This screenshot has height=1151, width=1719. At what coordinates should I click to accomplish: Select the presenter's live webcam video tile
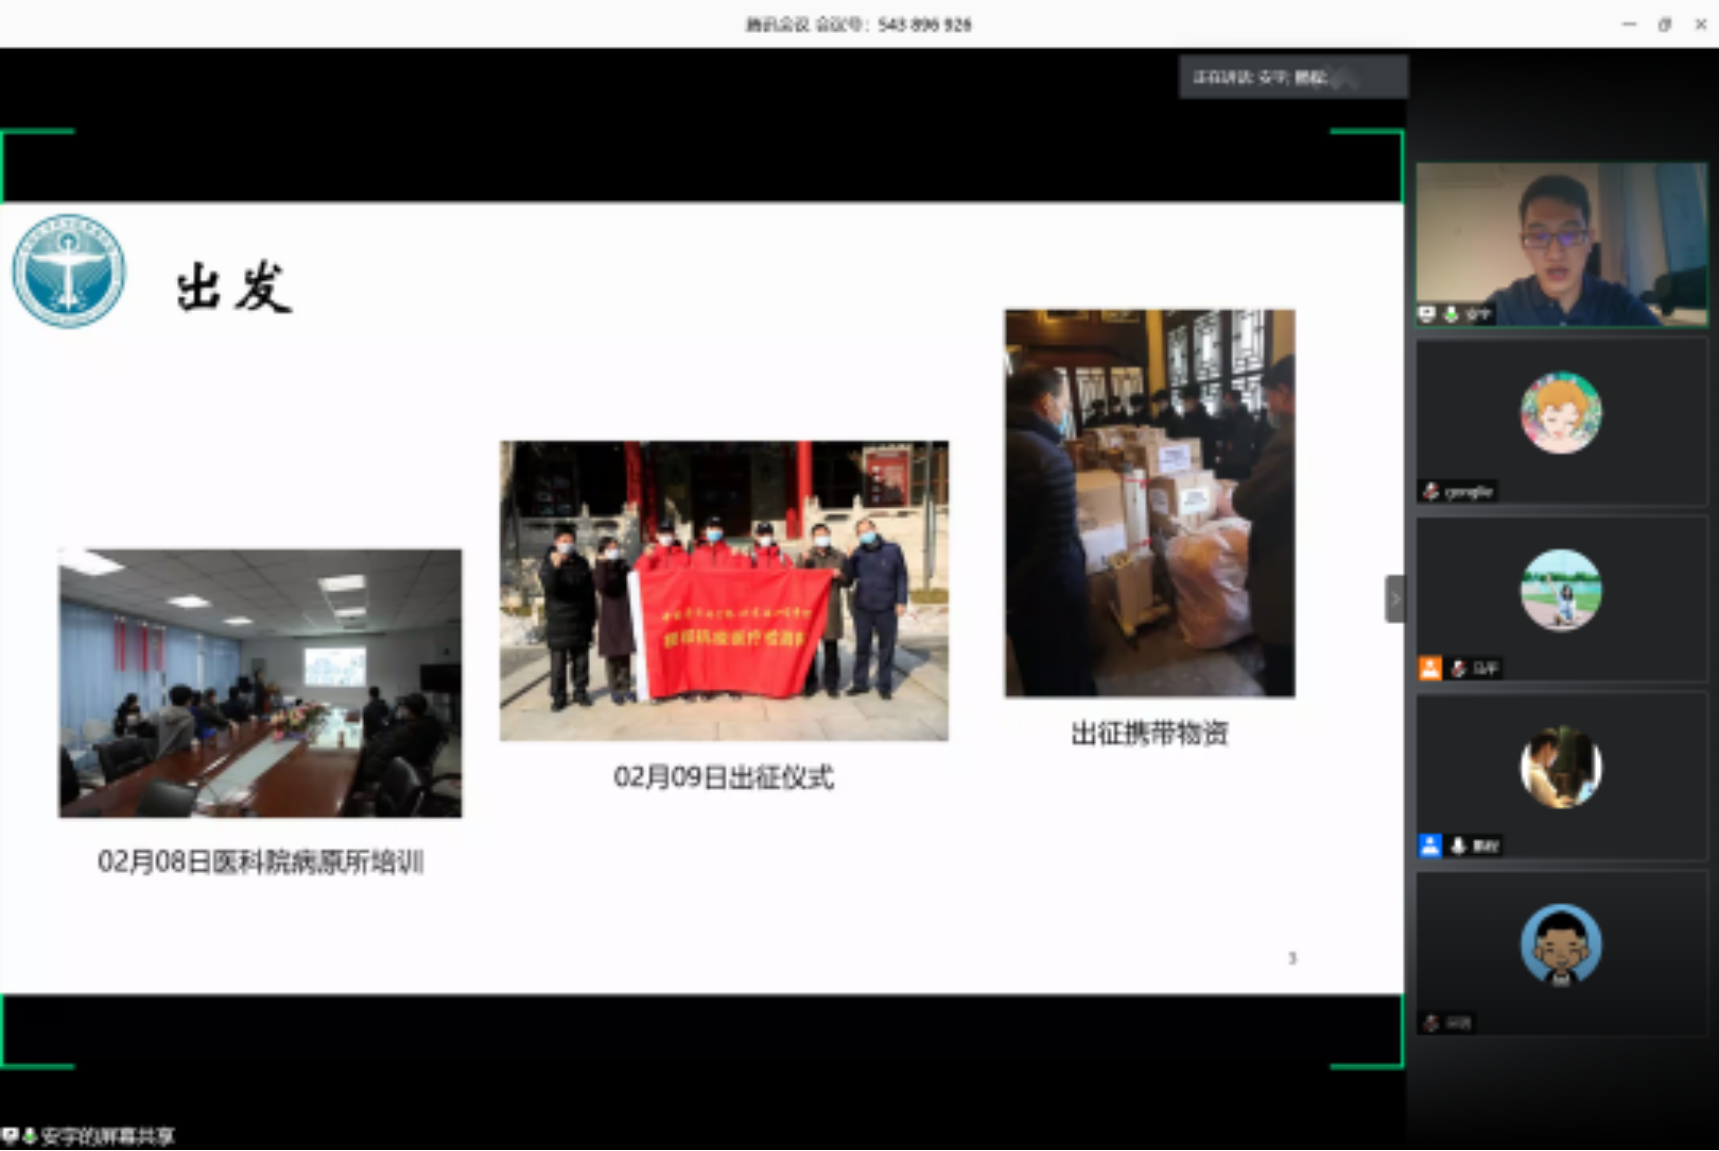(x=1561, y=243)
